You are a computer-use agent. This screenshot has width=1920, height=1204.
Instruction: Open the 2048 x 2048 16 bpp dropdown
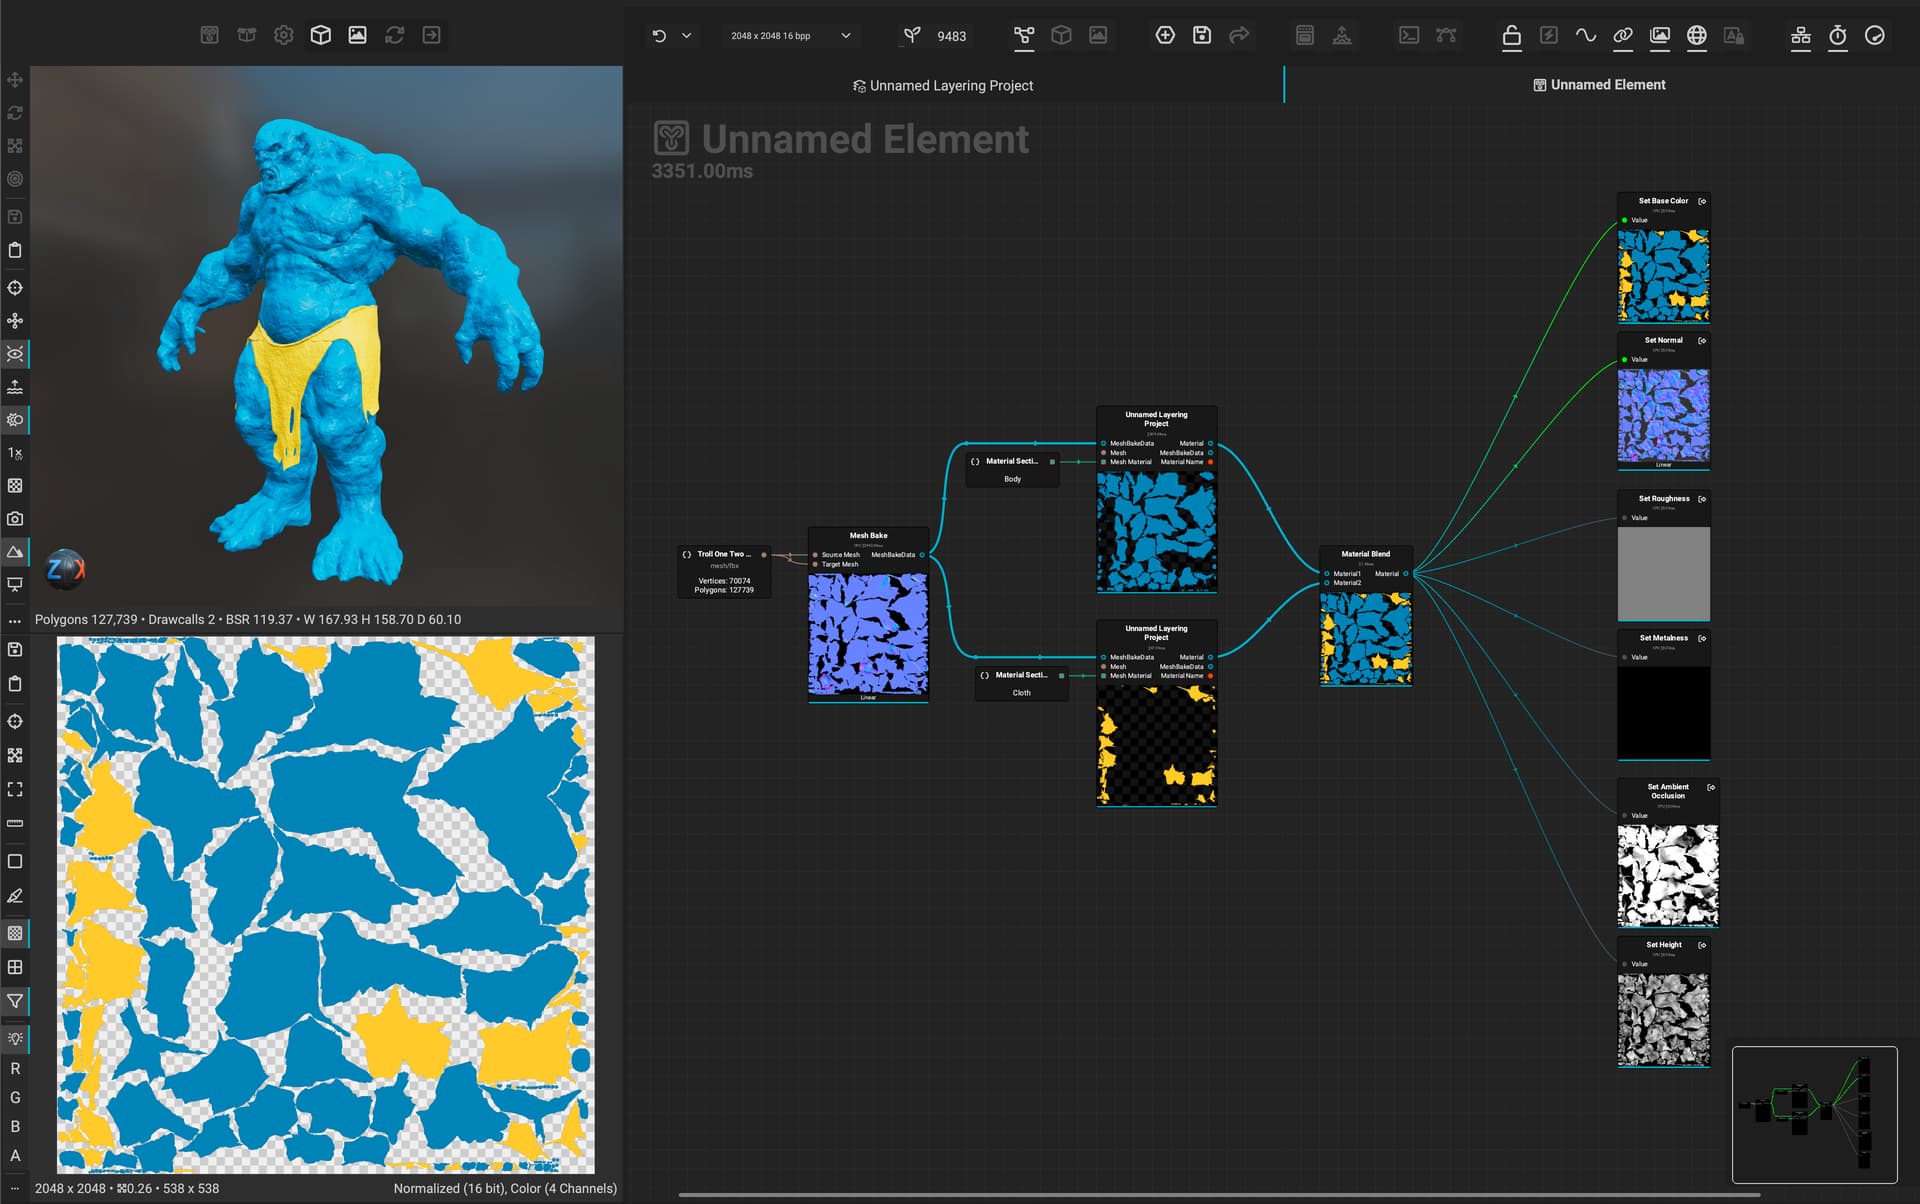point(790,36)
